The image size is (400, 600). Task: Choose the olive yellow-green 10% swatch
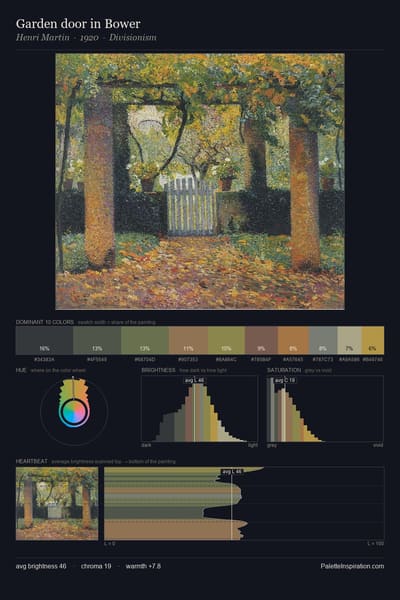(226, 340)
